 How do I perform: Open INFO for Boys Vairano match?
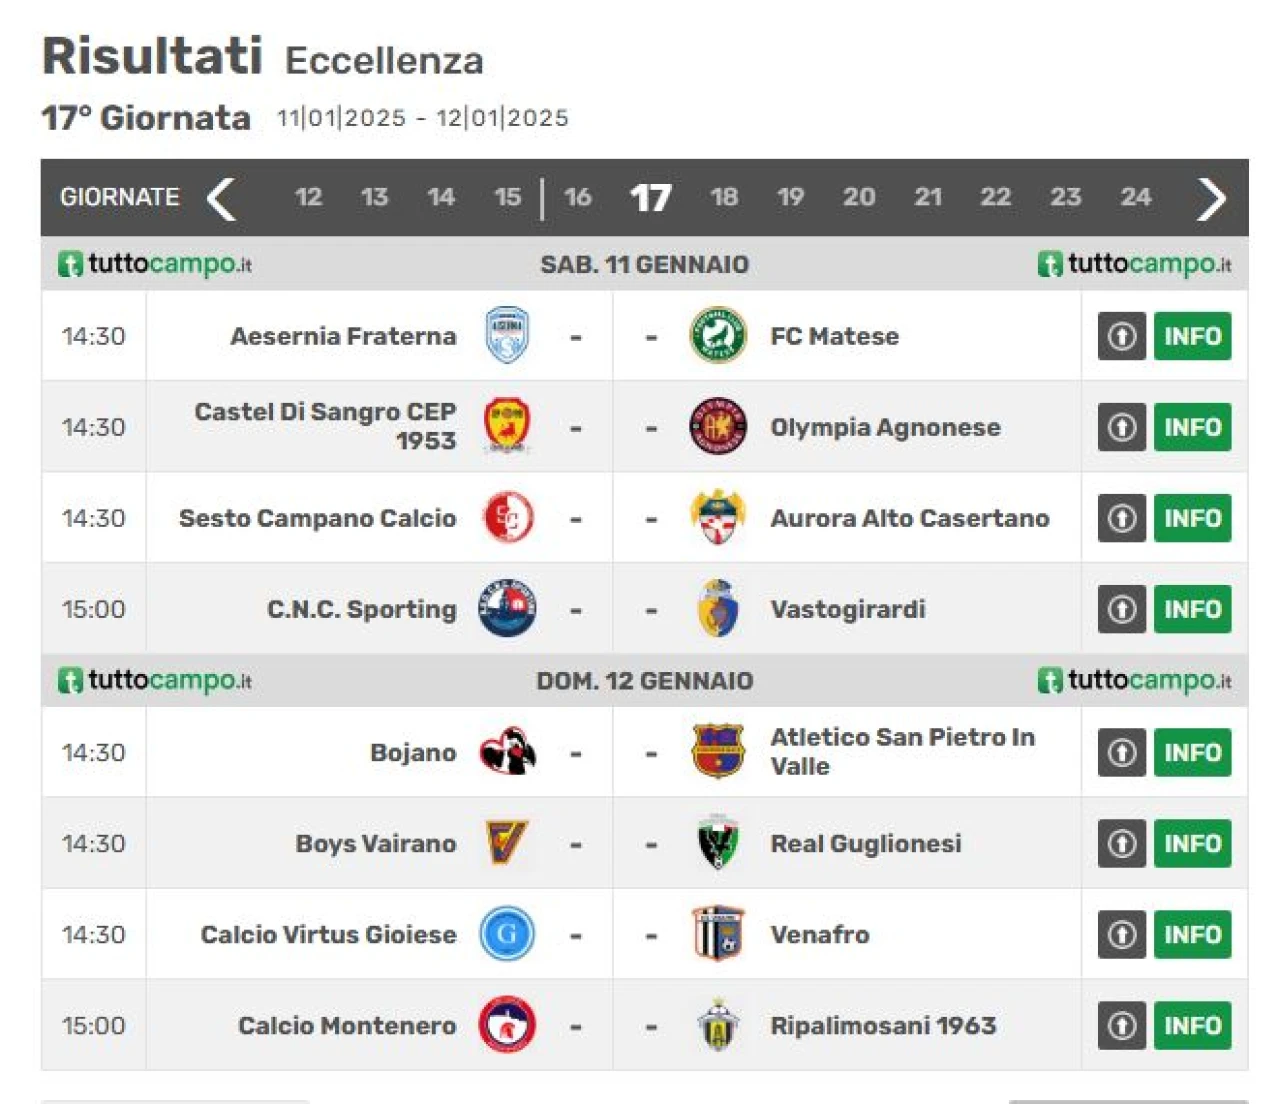[1192, 843]
